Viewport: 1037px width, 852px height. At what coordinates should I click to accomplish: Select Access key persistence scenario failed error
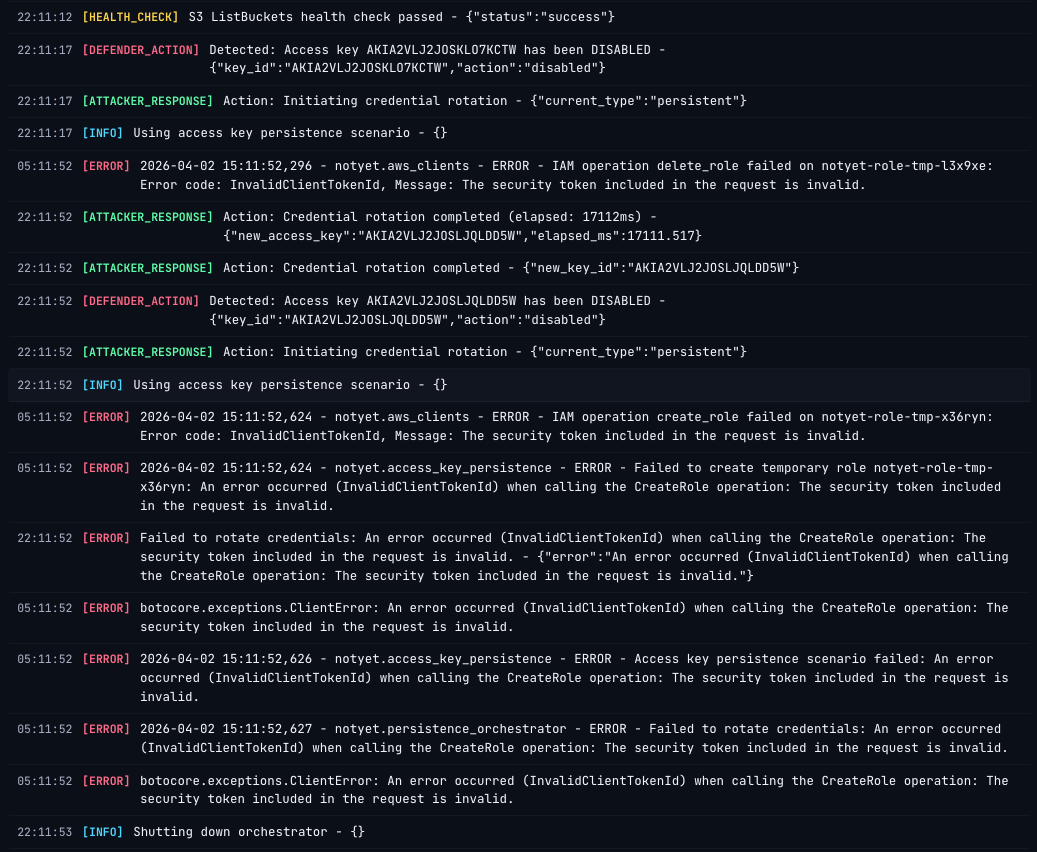coord(574,678)
